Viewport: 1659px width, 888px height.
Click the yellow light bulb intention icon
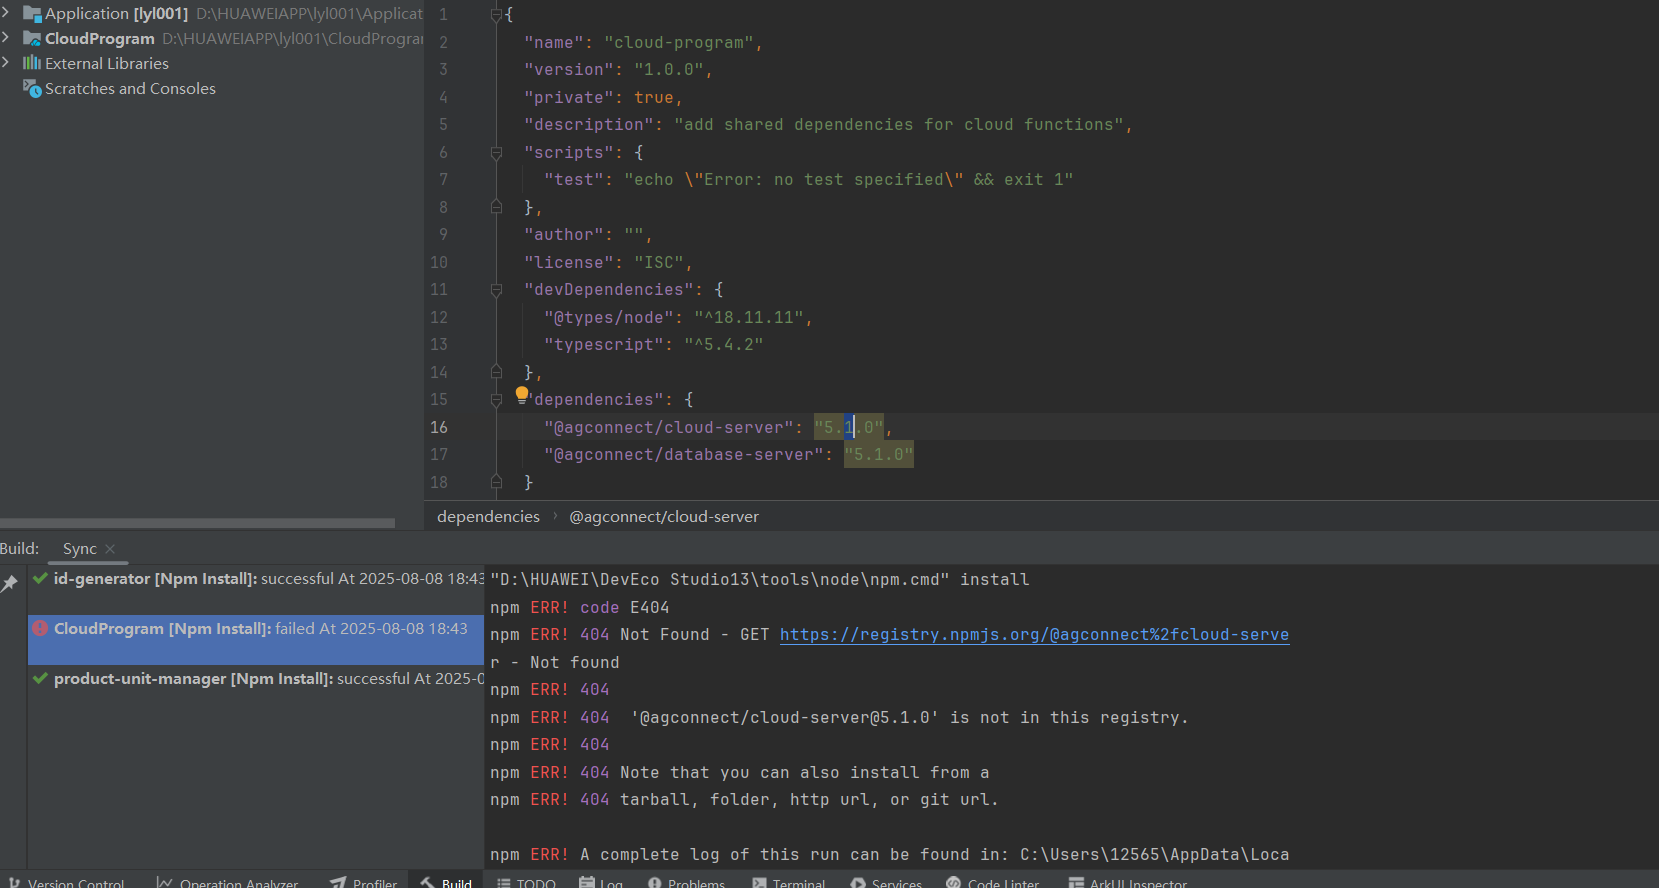pos(521,395)
